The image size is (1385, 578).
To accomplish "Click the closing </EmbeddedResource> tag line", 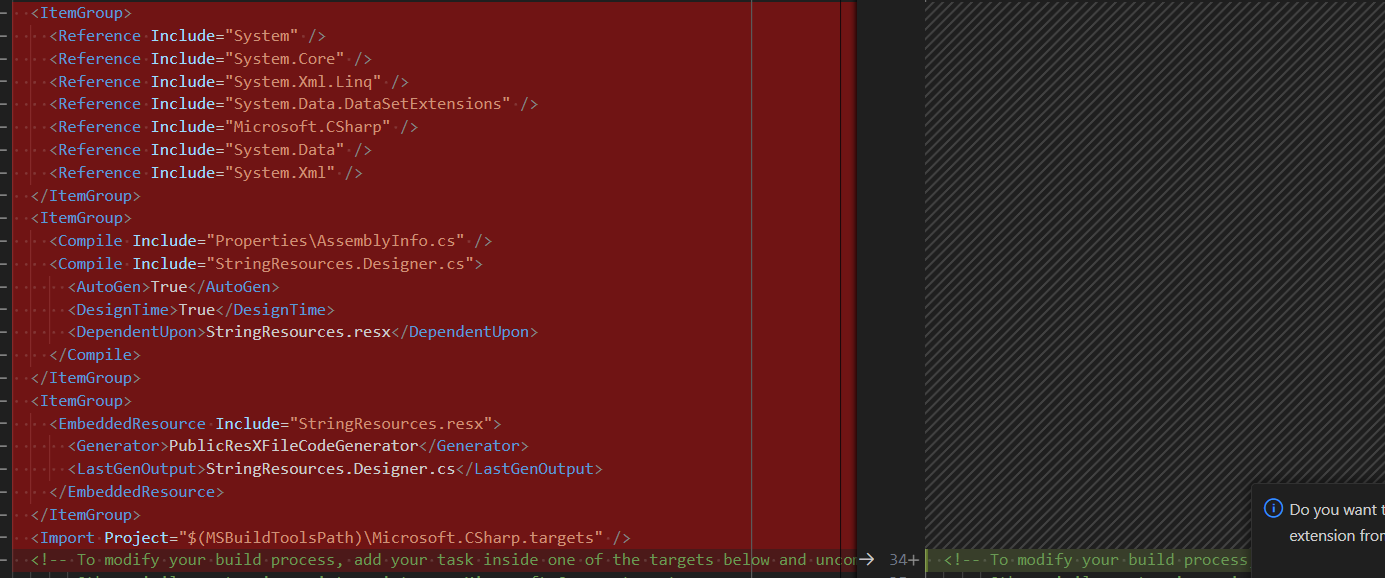I will click(137, 492).
